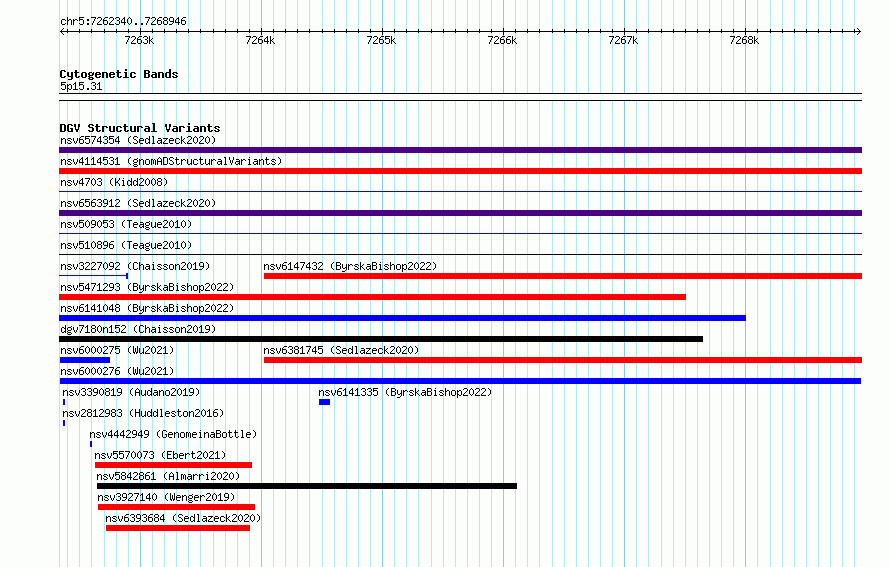
Task: Select the red bar under nsv5471293
Action: click(372, 297)
